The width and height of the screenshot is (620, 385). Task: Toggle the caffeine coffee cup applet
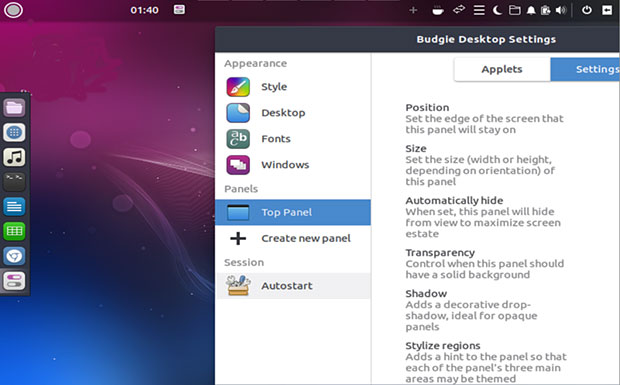click(x=438, y=10)
